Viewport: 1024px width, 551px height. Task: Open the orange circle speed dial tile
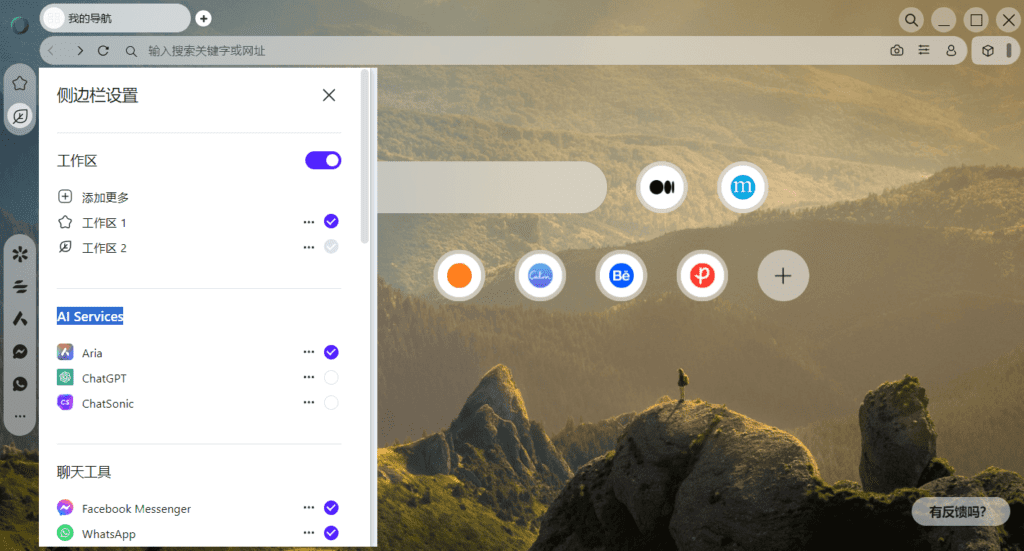459,276
